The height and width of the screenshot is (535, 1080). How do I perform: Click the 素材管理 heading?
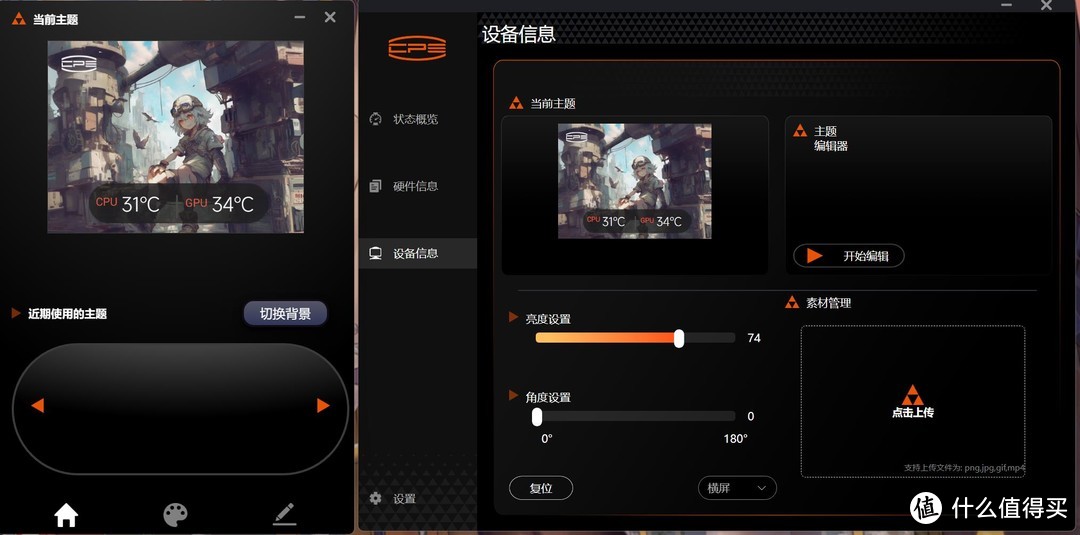[x=829, y=303]
